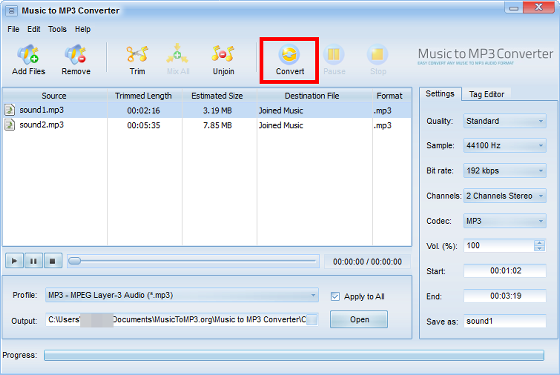Close the Music to MP3 Converter window
This screenshot has width=560, height=375.
click(539, 8)
